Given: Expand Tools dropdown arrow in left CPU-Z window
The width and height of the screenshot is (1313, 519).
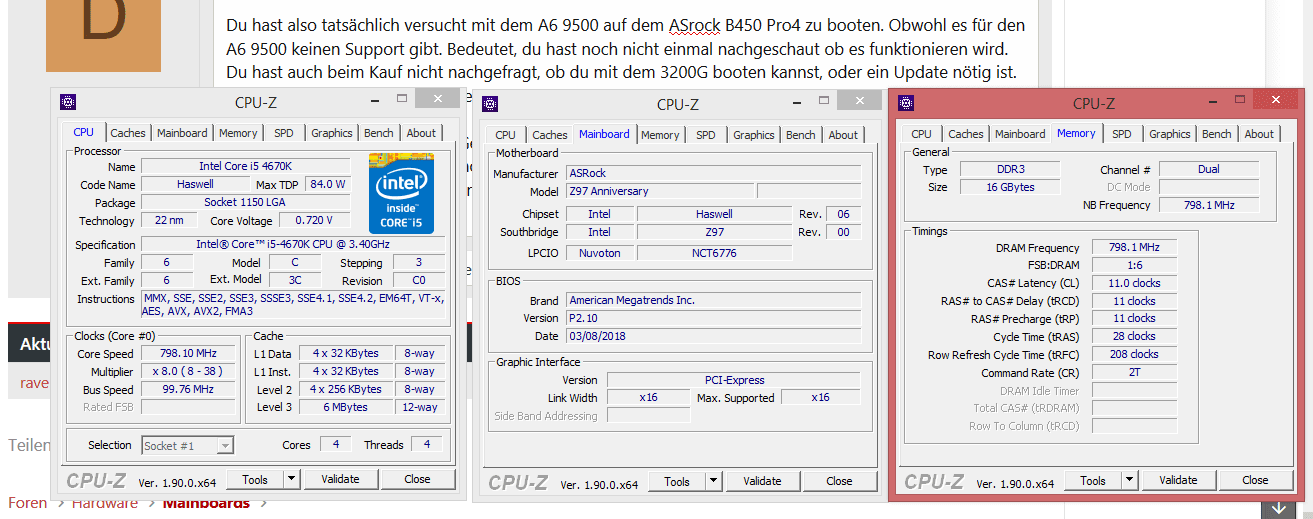Looking at the screenshot, I should click(291, 479).
